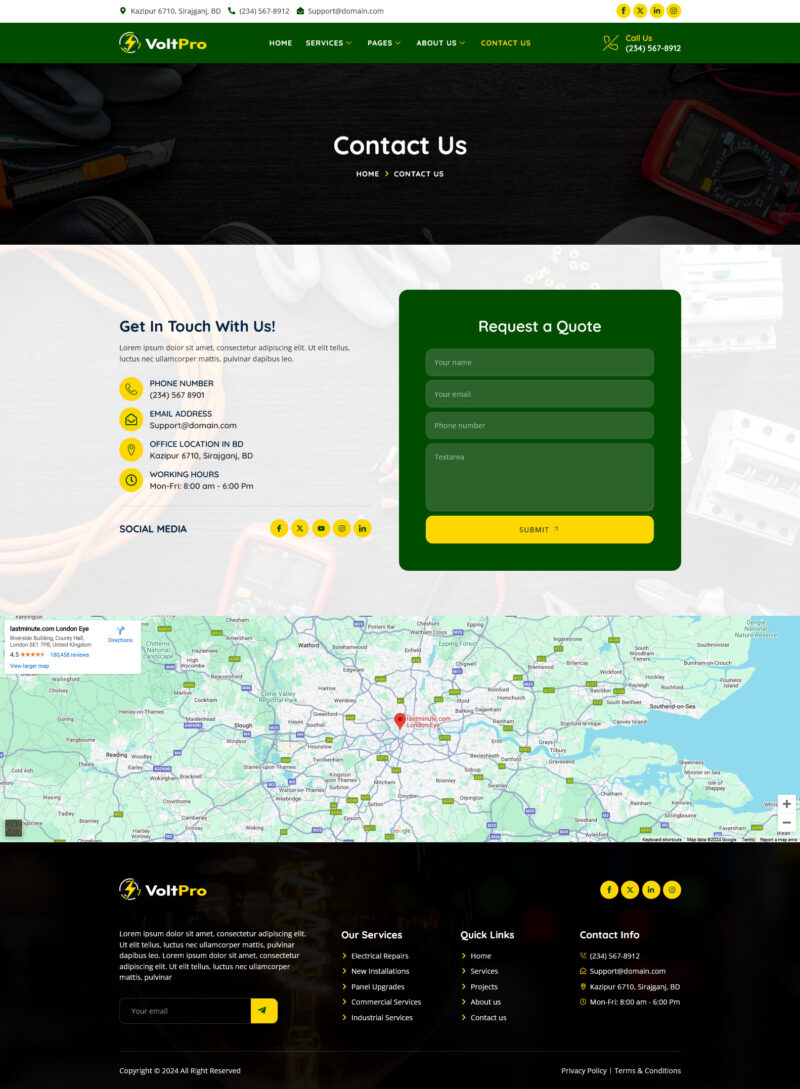Click Home under Quick Links
Viewport: 800px width, 1089px height.
coord(481,956)
